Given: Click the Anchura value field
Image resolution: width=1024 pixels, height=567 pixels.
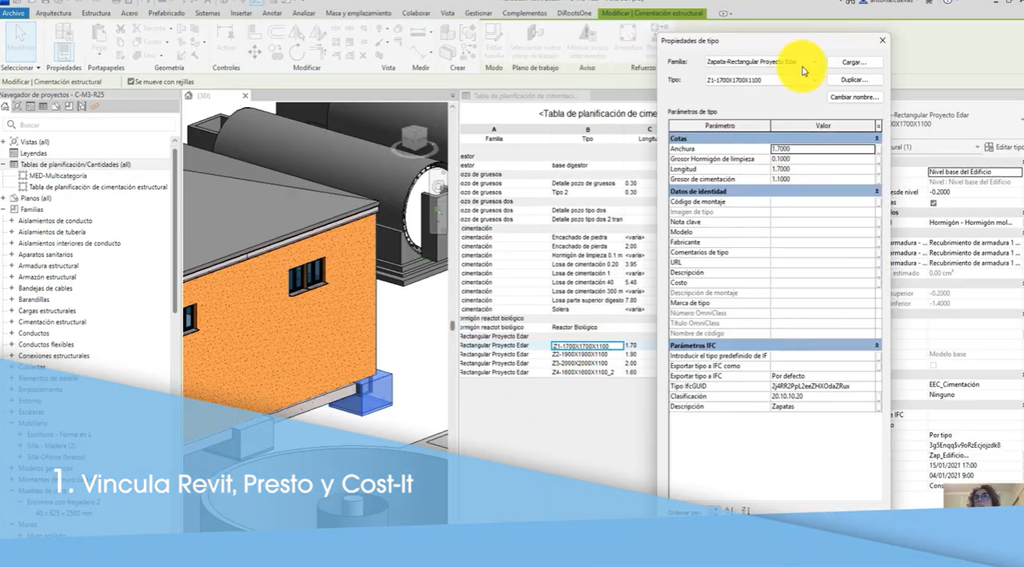Looking at the screenshot, I should point(822,149).
